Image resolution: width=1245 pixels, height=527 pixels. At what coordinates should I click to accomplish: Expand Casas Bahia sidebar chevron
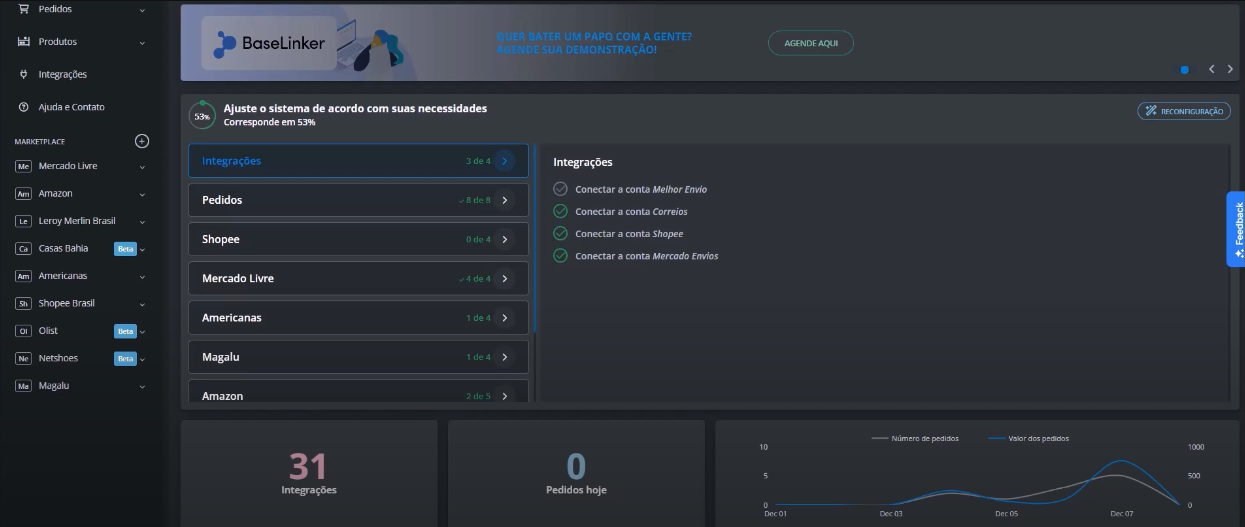point(142,249)
